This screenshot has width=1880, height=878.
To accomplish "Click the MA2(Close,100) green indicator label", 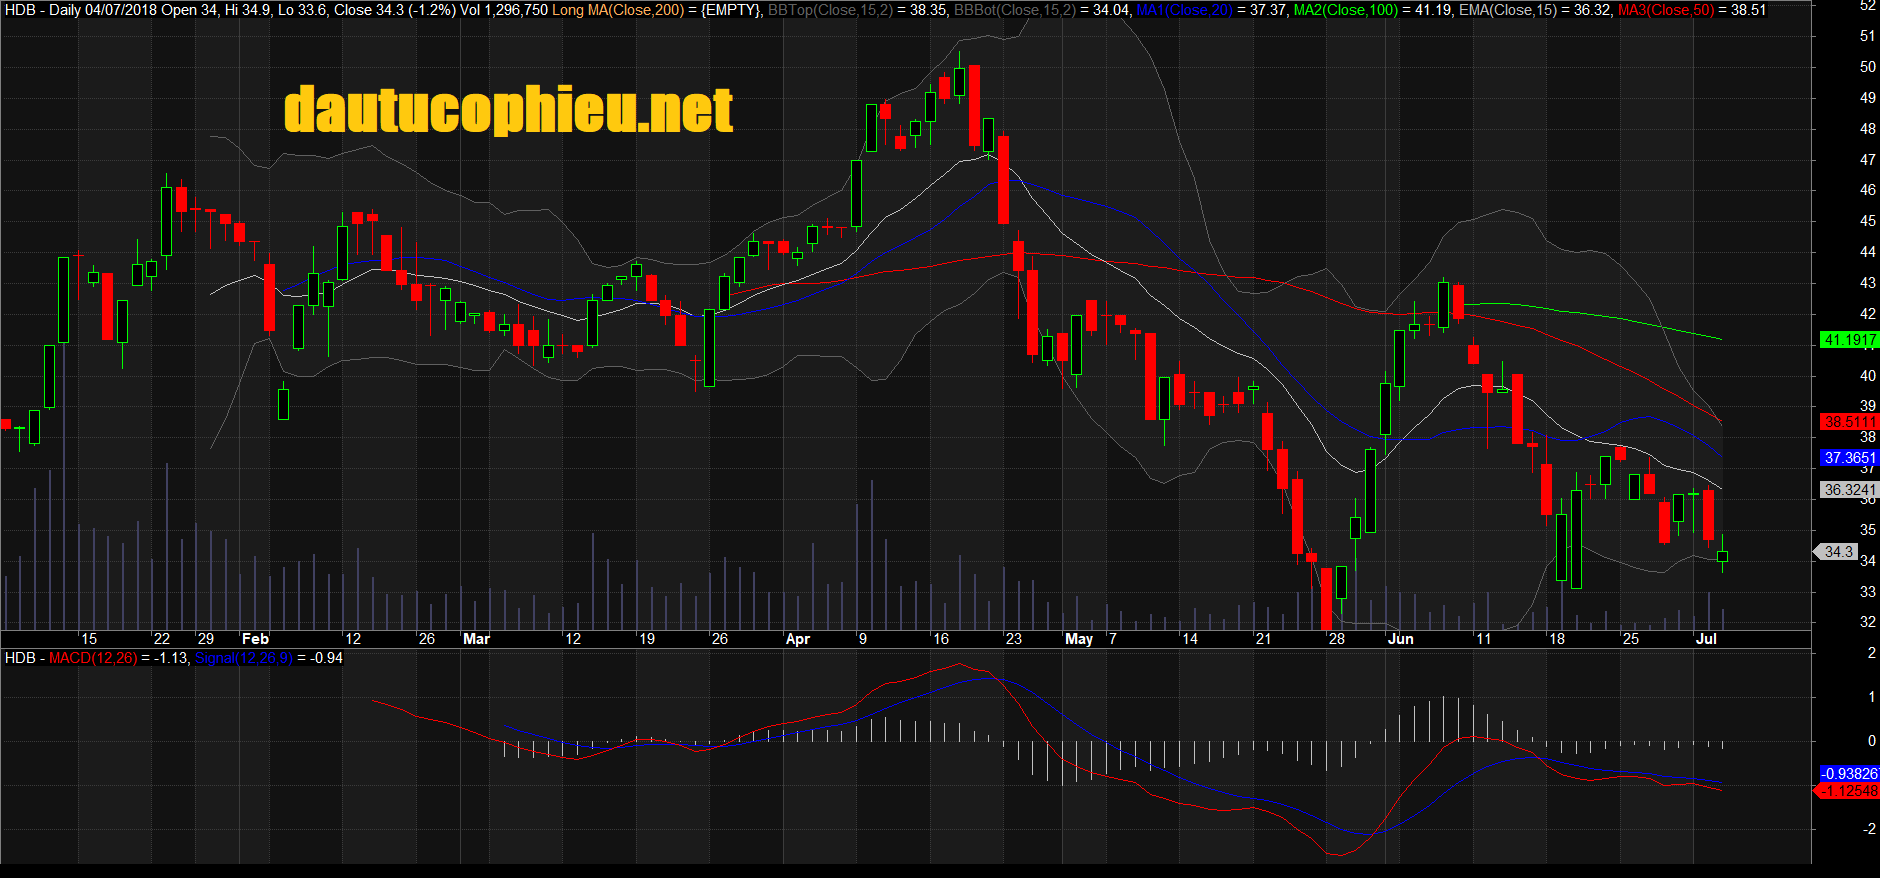I will tap(1345, 10).
